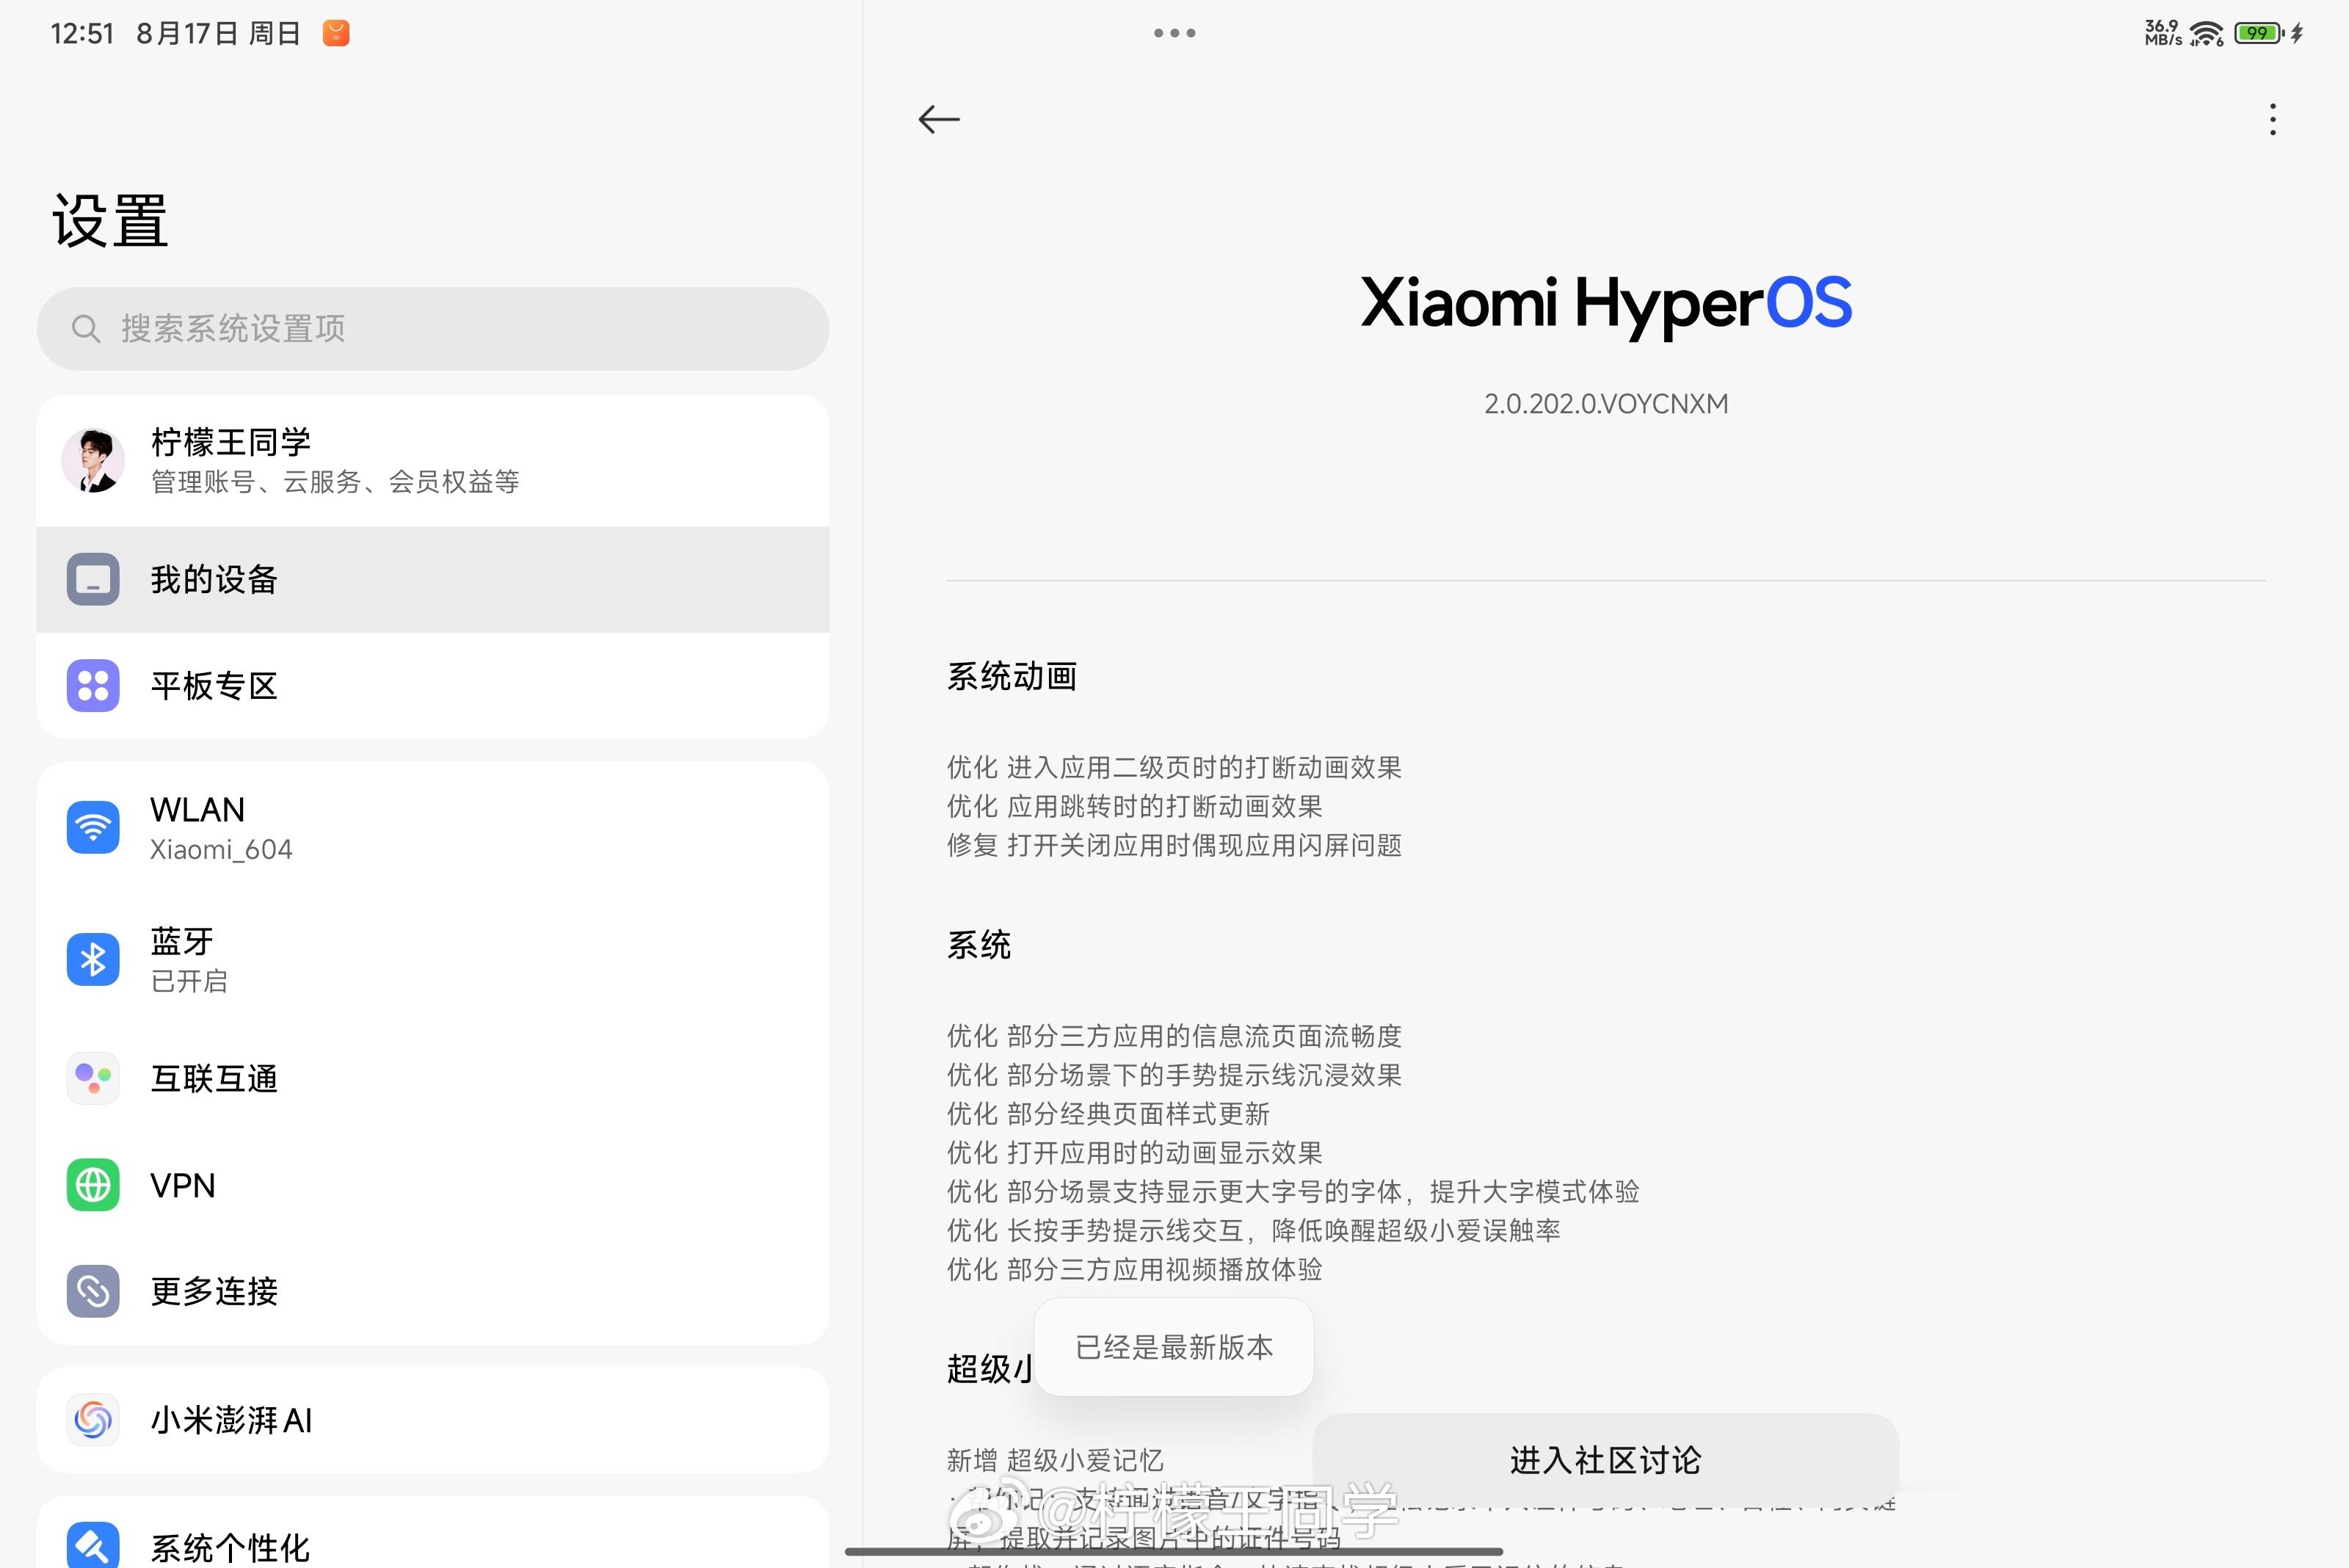Click the 36.9 MB/s network speed indicator
The image size is (2349, 1568).
2163,33
